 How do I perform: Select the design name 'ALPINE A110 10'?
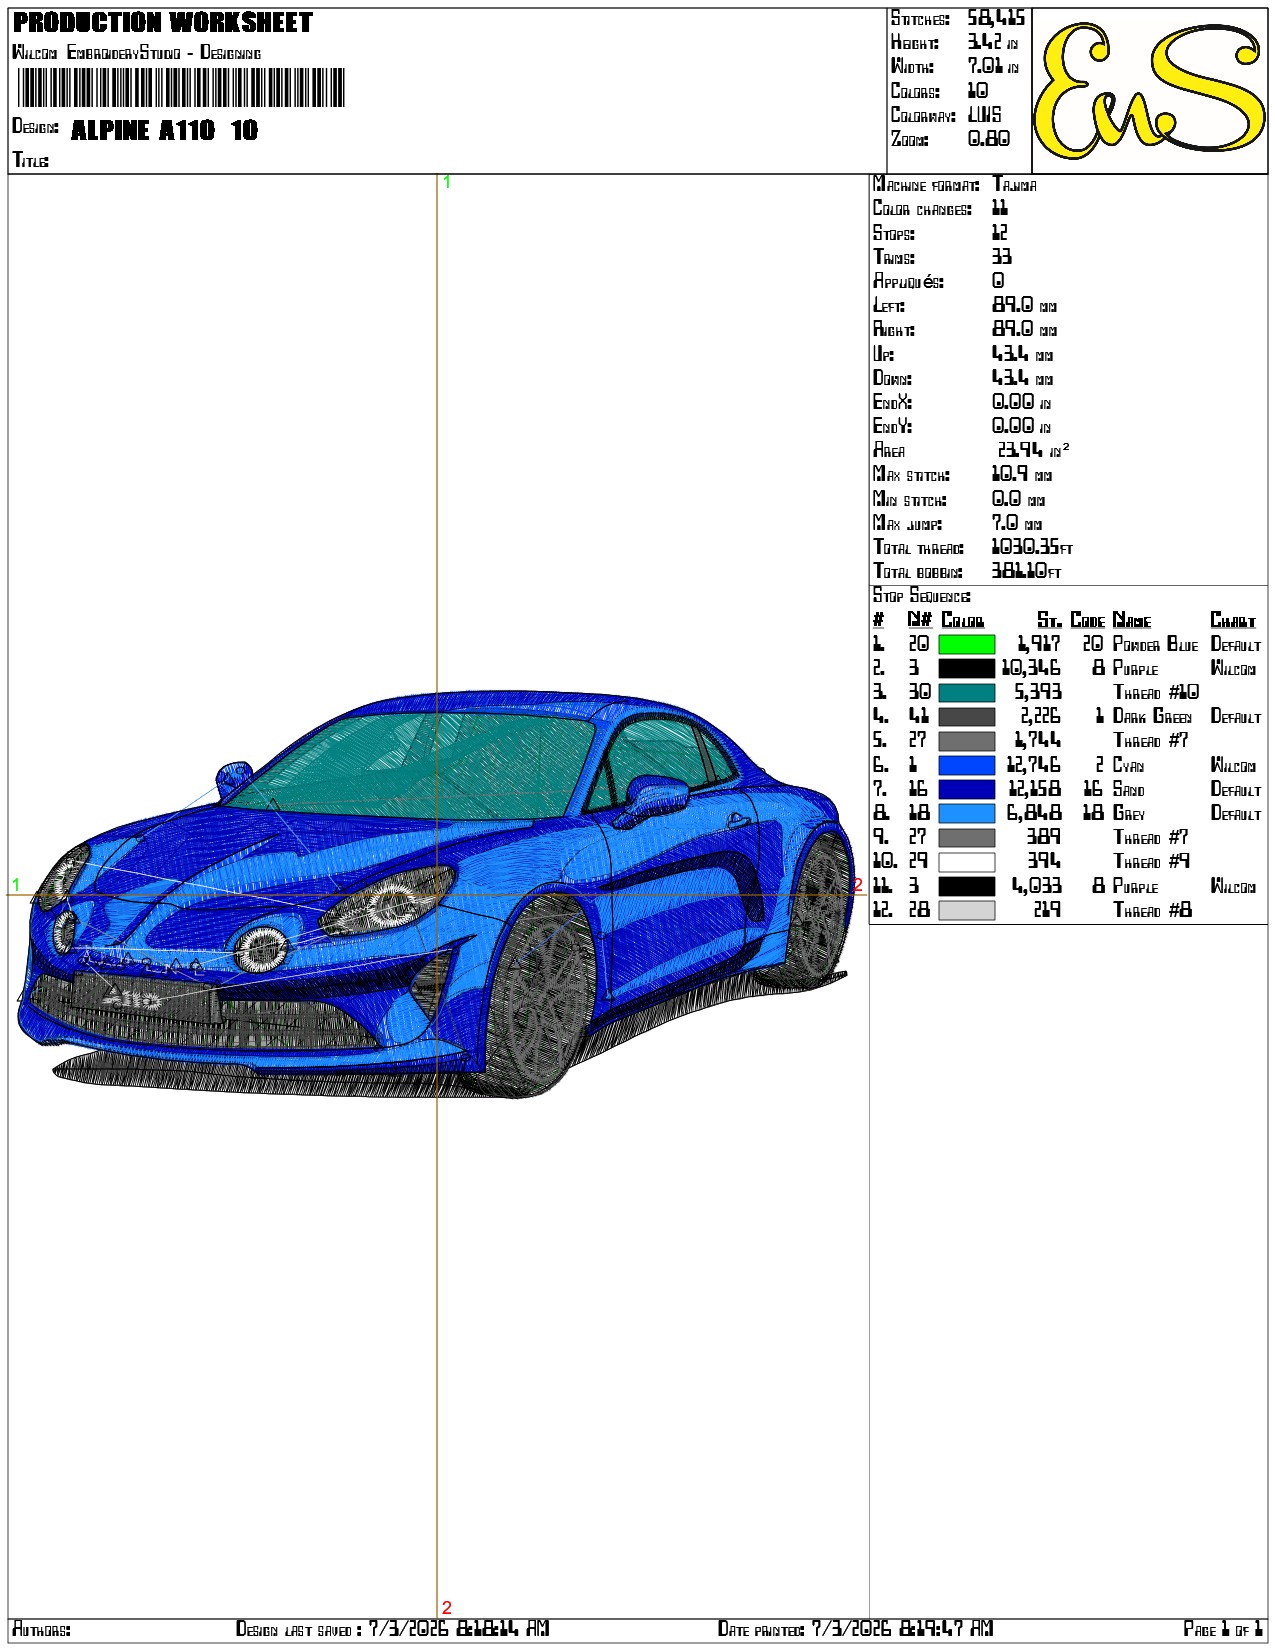pos(165,130)
